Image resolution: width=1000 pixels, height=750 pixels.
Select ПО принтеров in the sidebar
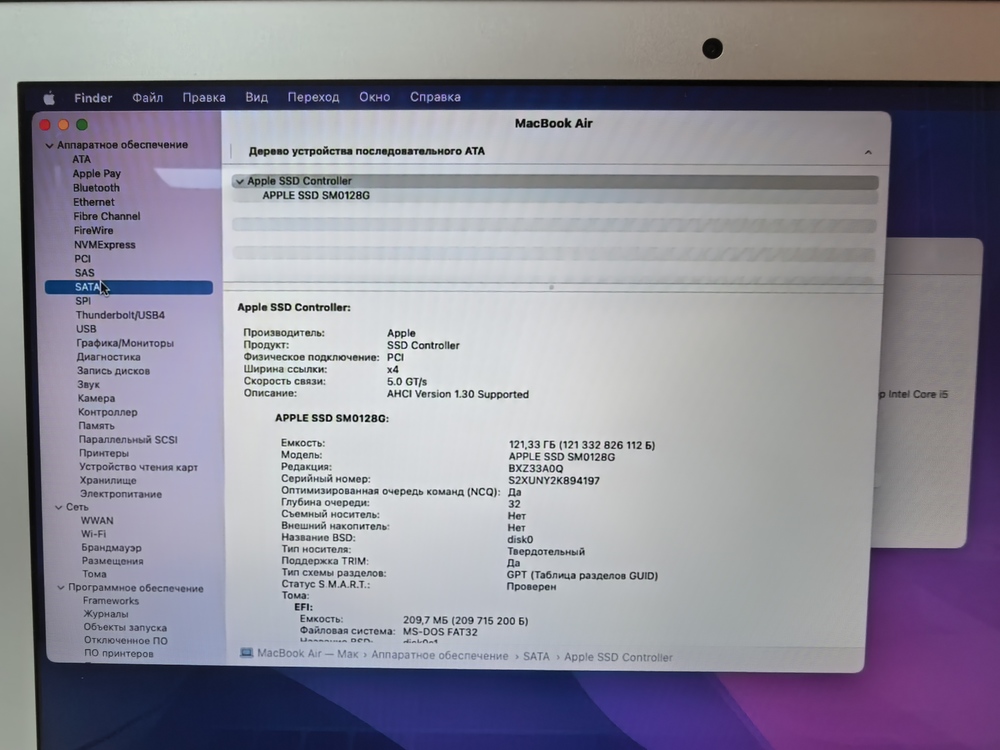point(119,653)
